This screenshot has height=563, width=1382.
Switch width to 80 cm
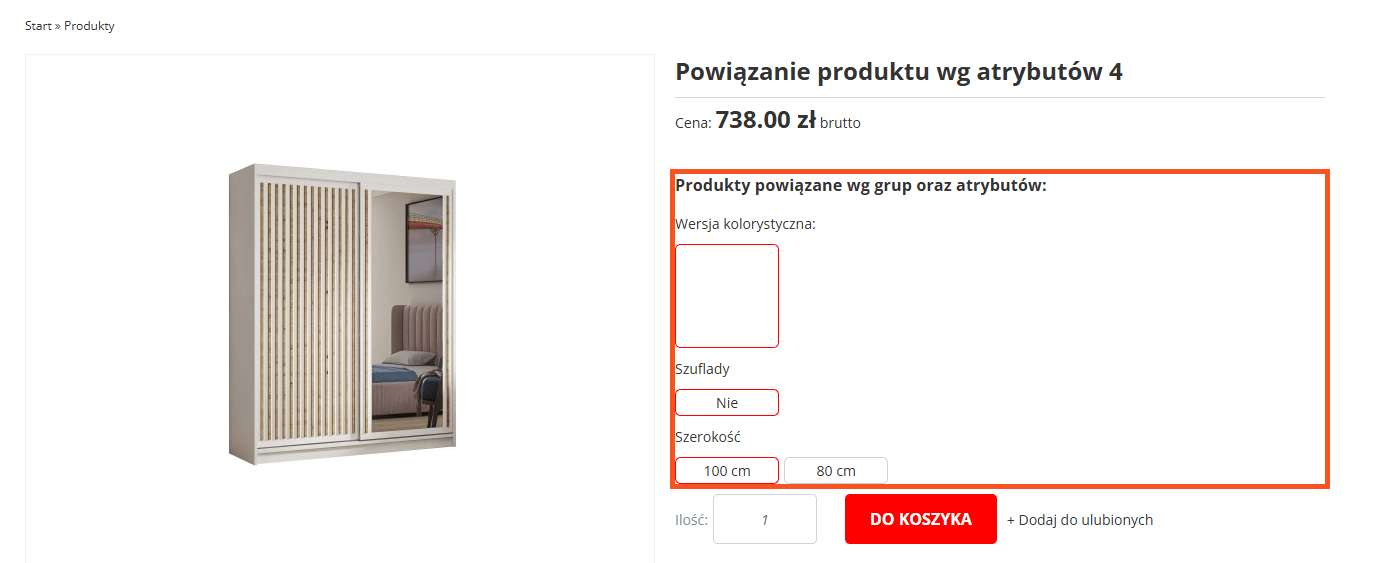(x=836, y=471)
